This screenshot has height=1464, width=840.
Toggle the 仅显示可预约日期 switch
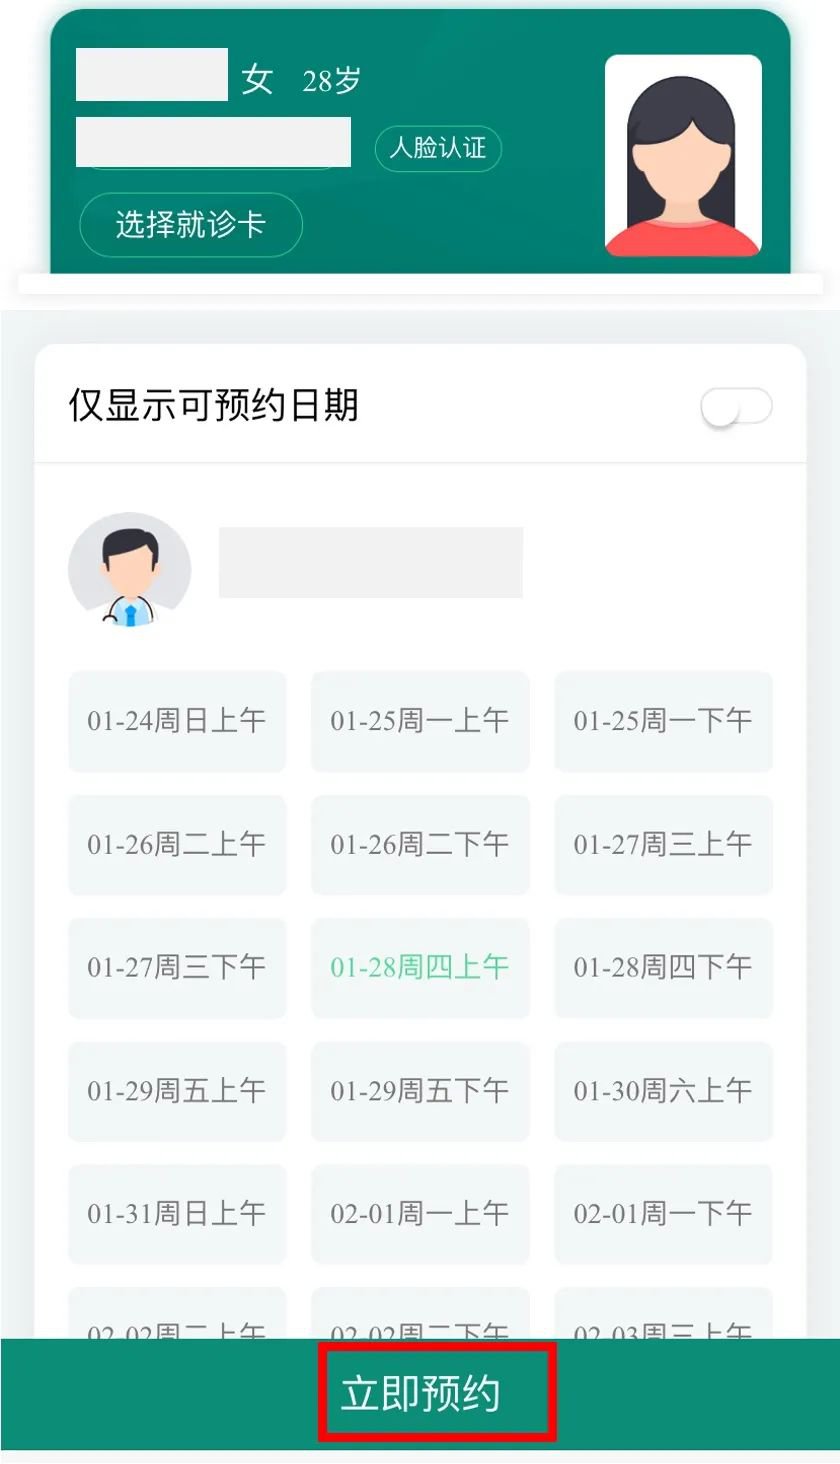coord(737,407)
